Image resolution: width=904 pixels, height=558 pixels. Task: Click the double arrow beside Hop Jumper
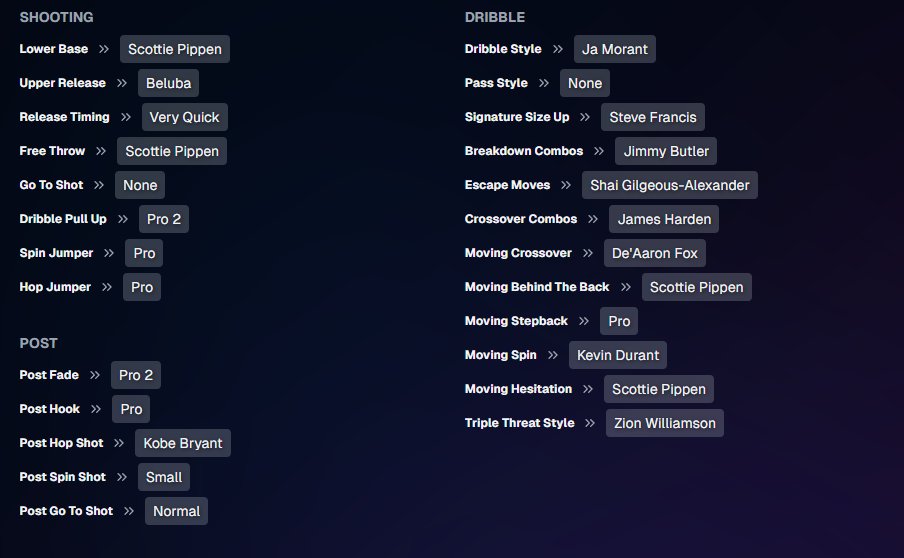click(x=107, y=287)
